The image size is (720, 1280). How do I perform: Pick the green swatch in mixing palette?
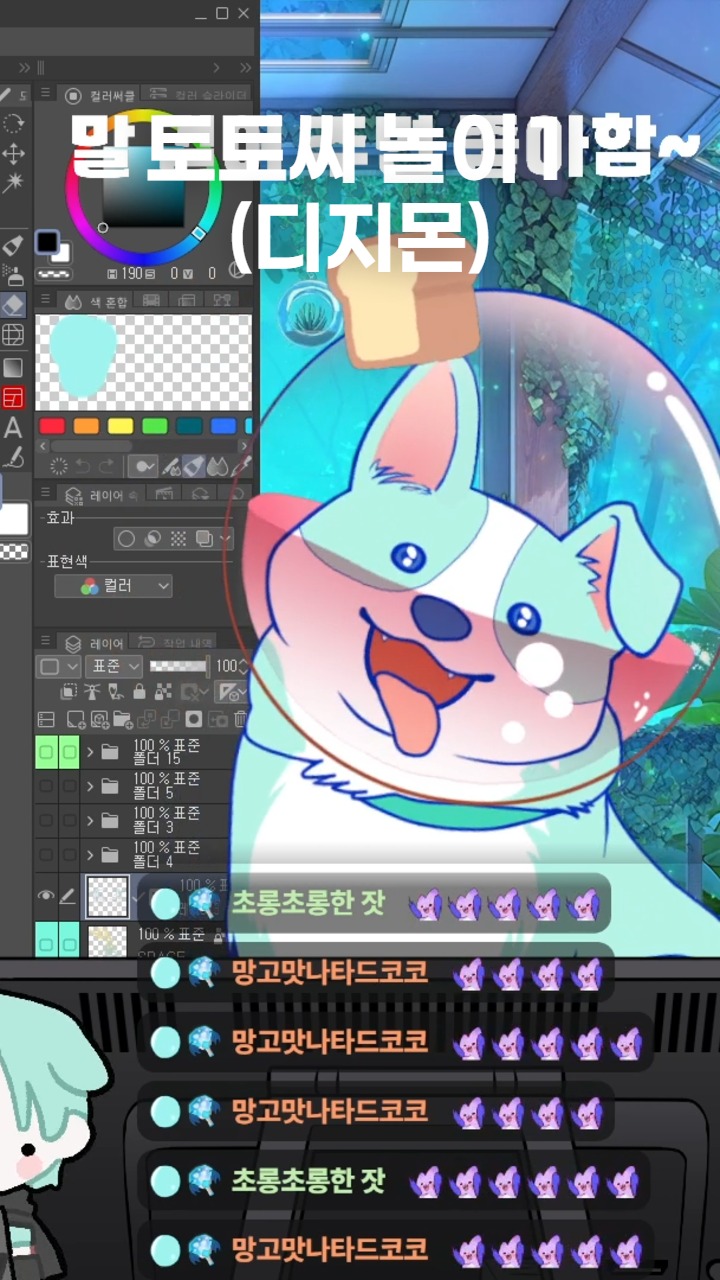[154, 426]
